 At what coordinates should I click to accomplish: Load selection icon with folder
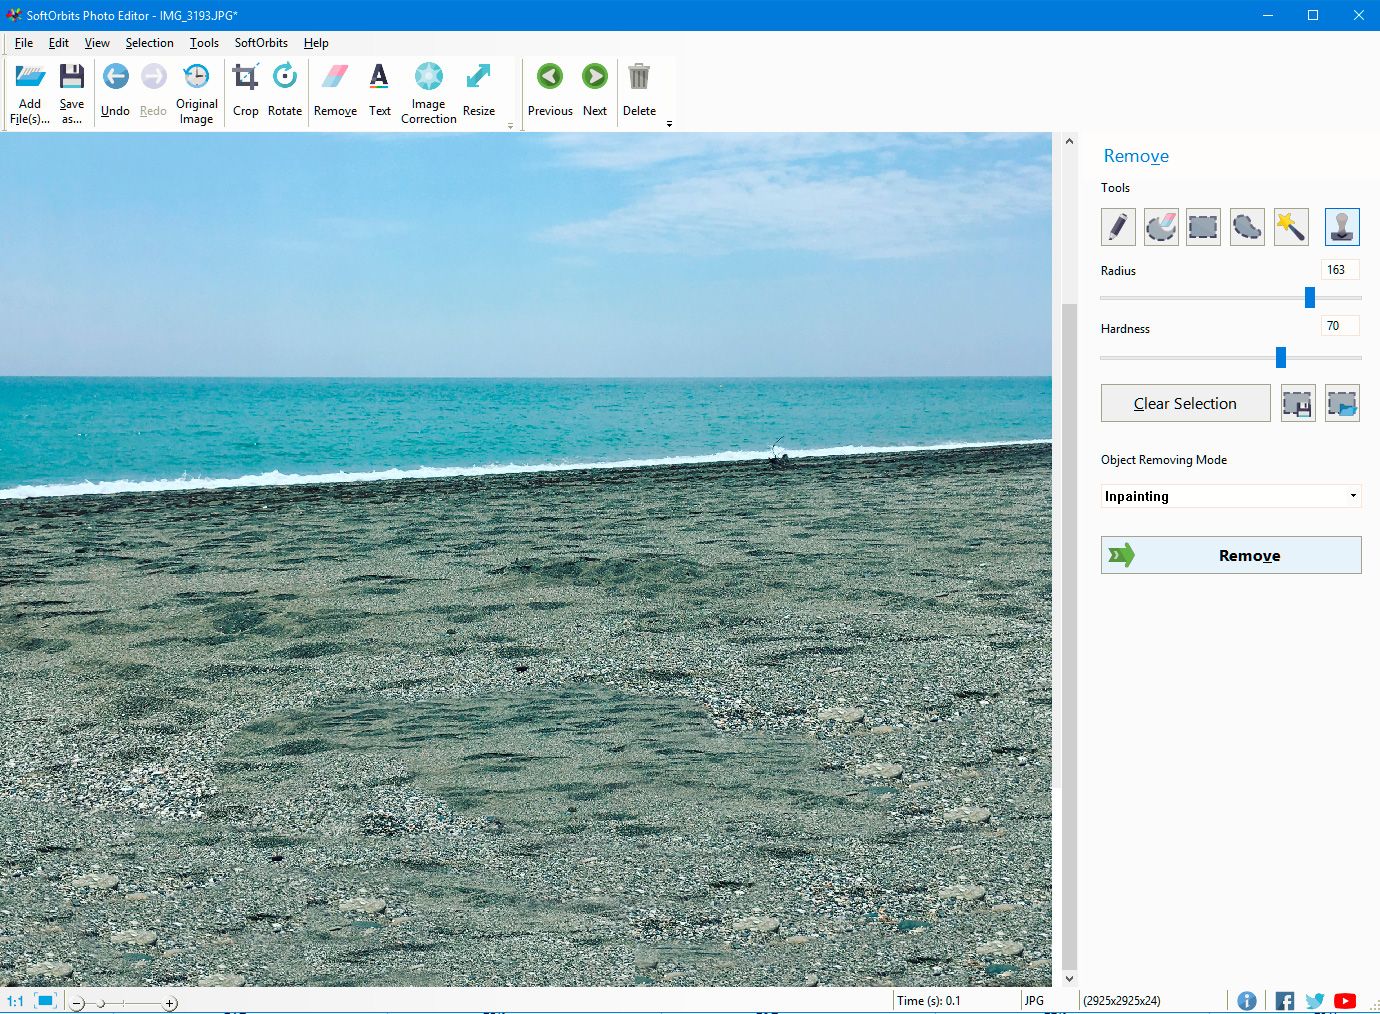[x=1342, y=404]
